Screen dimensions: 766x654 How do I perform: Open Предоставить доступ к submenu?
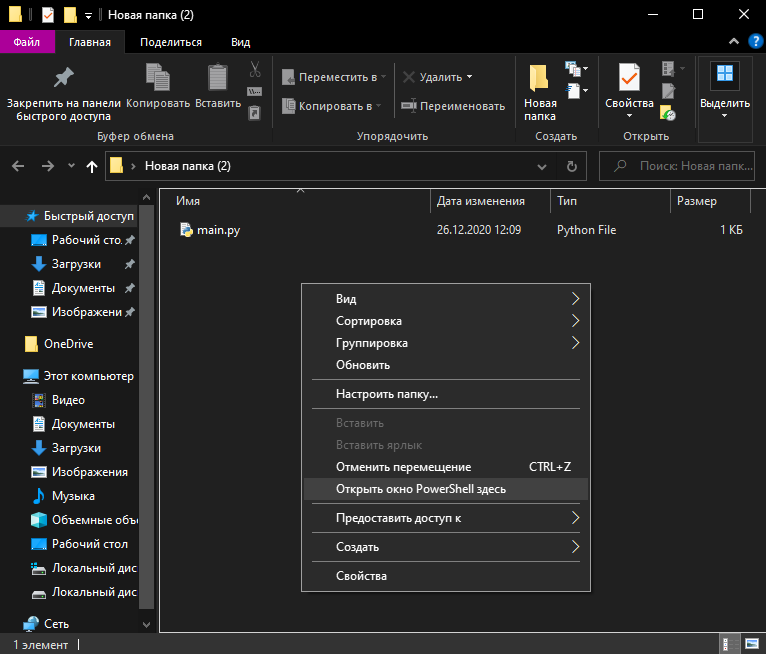pos(446,518)
